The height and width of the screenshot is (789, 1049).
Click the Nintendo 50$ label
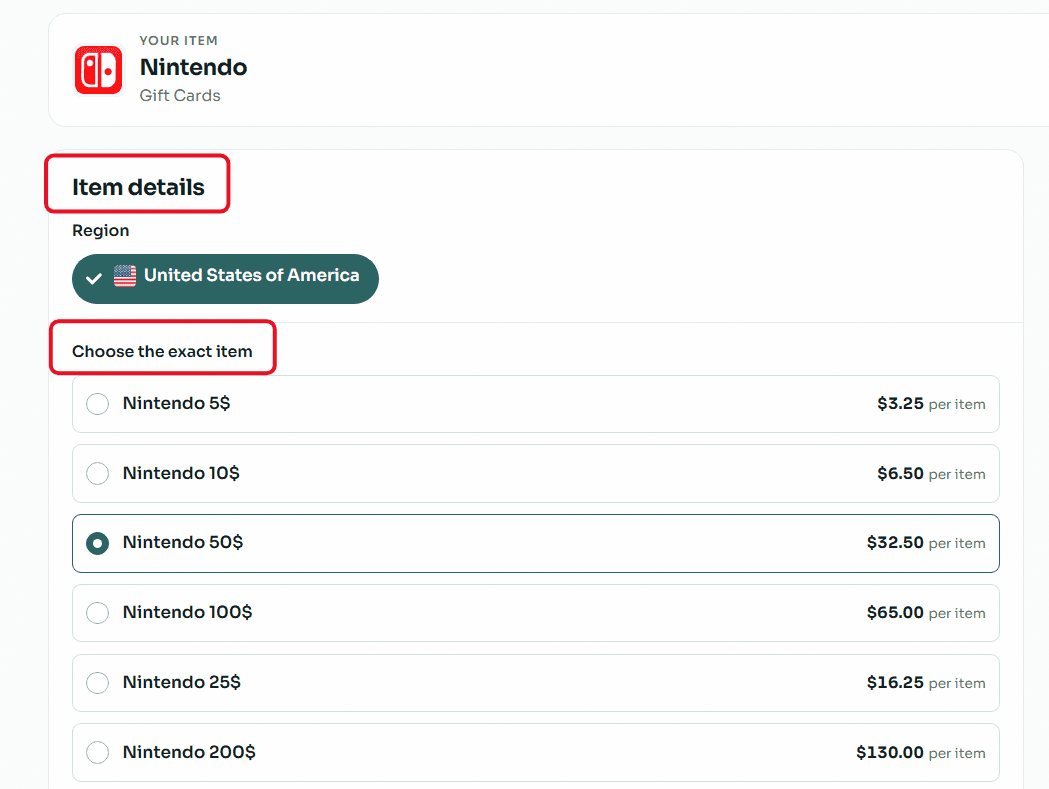183,542
